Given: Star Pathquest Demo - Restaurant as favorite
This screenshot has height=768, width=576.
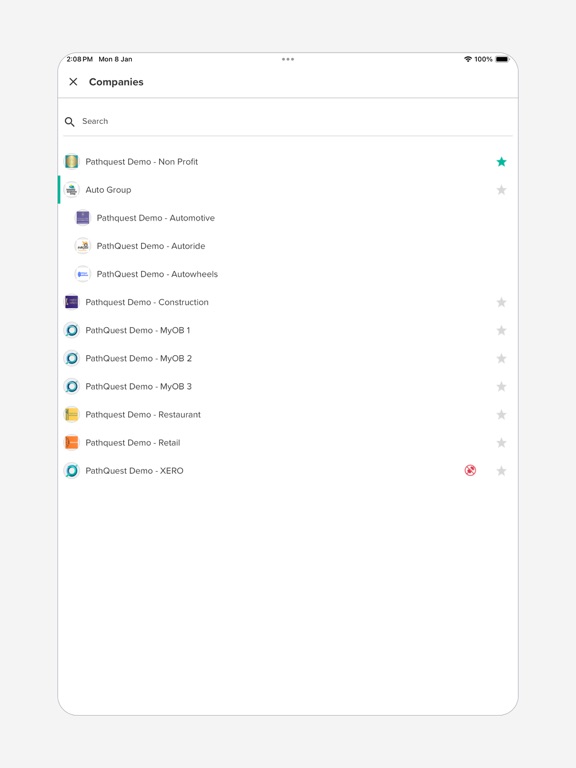Looking at the screenshot, I should (501, 414).
